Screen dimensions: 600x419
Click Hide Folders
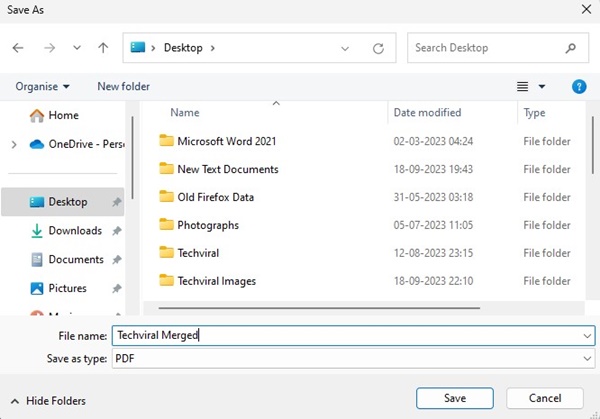point(48,401)
